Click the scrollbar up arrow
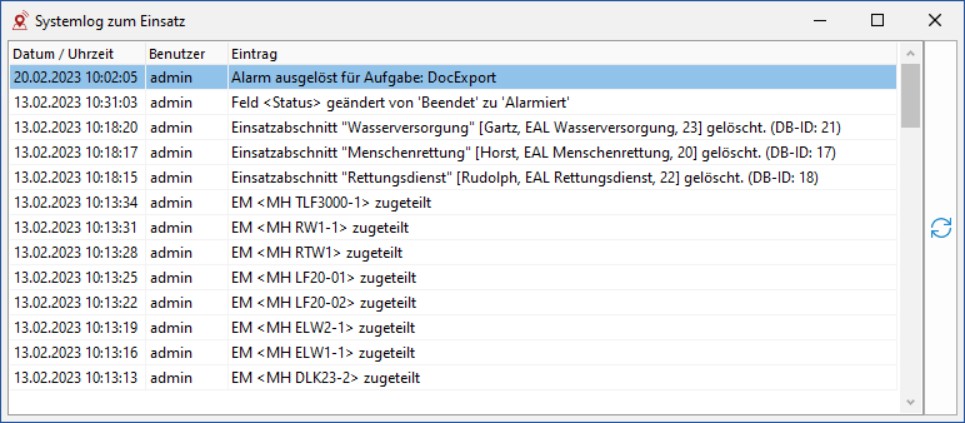Image resolution: width=965 pixels, height=423 pixels. 910,54
